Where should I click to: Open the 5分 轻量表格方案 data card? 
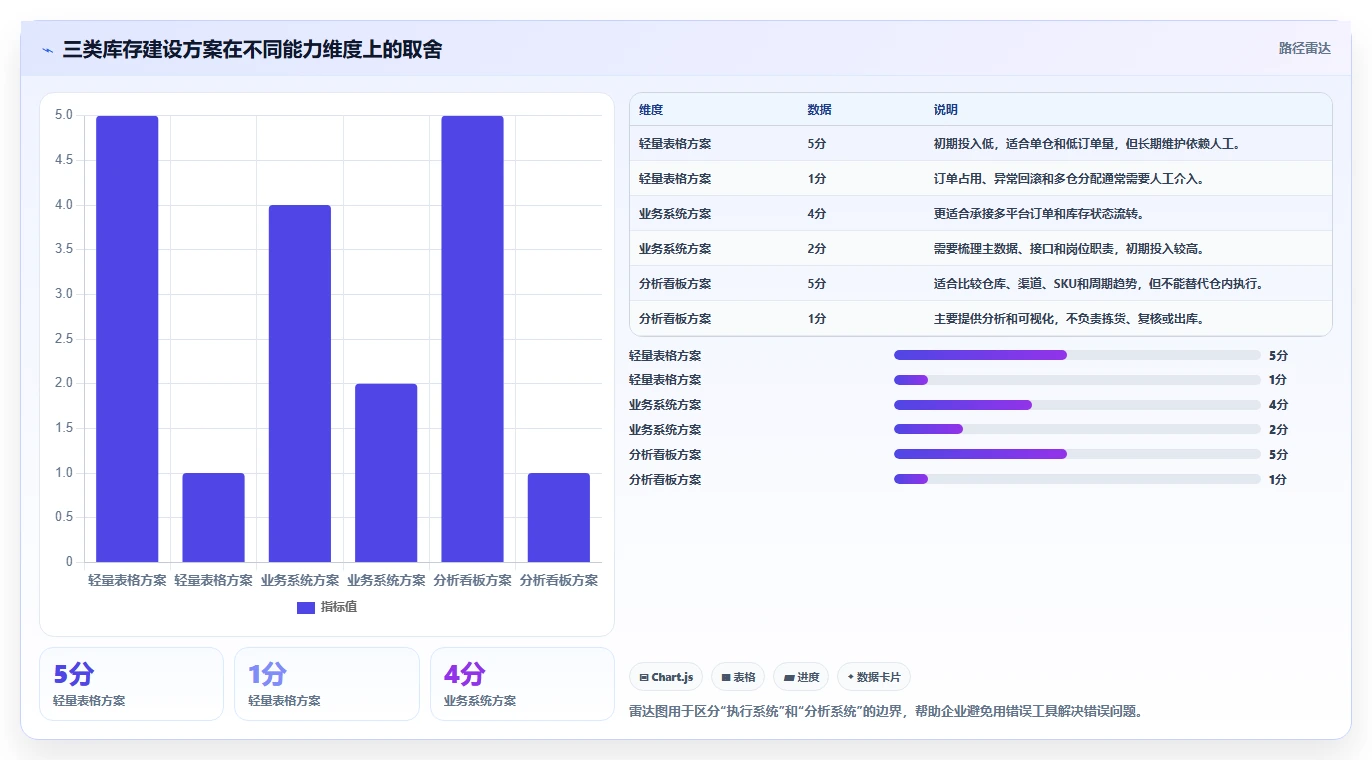tap(131, 684)
